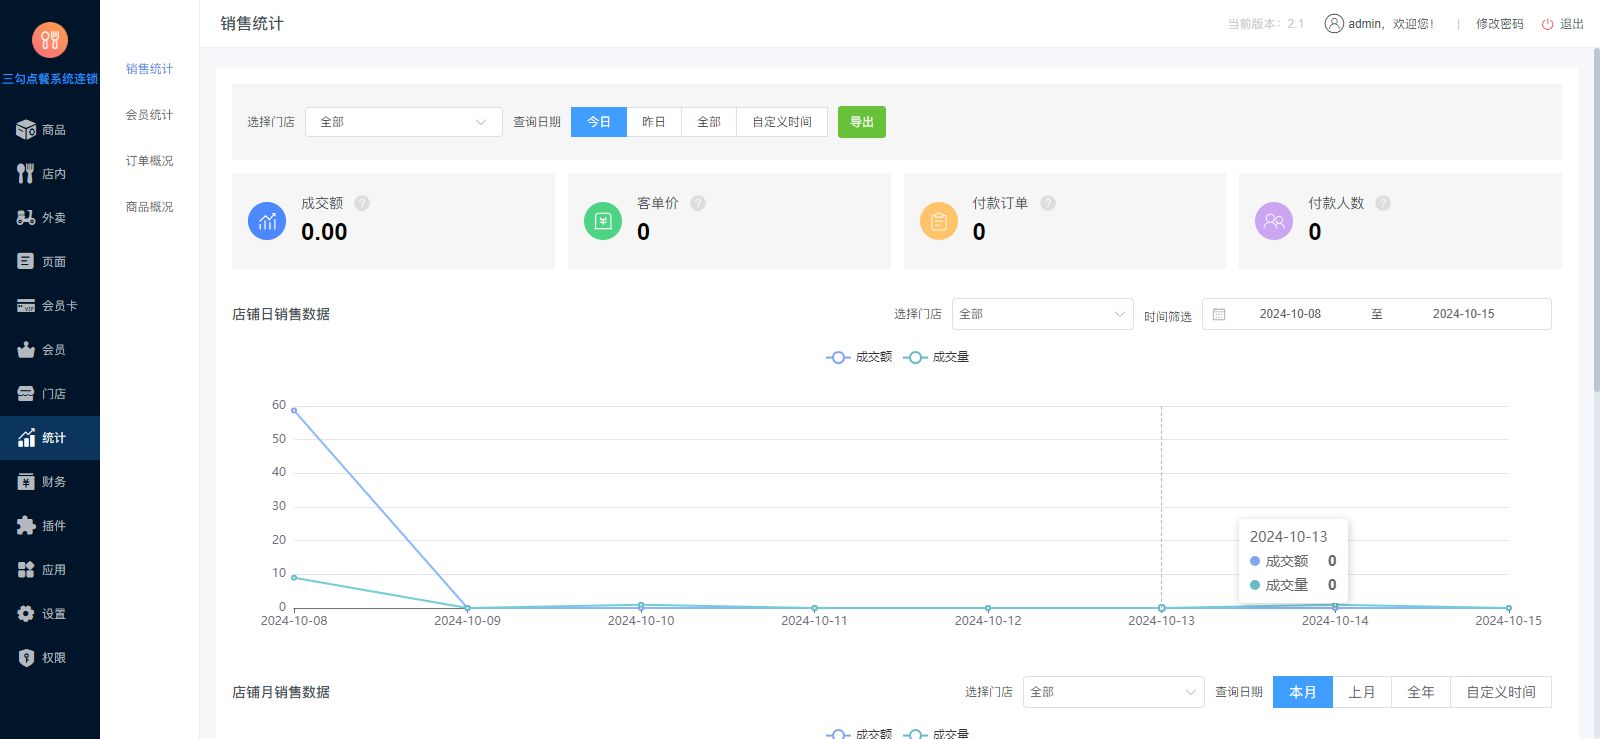Image resolution: width=1600 pixels, height=739 pixels.
Task: Click the green 客单价 yen icon
Action: click(603, 221)
